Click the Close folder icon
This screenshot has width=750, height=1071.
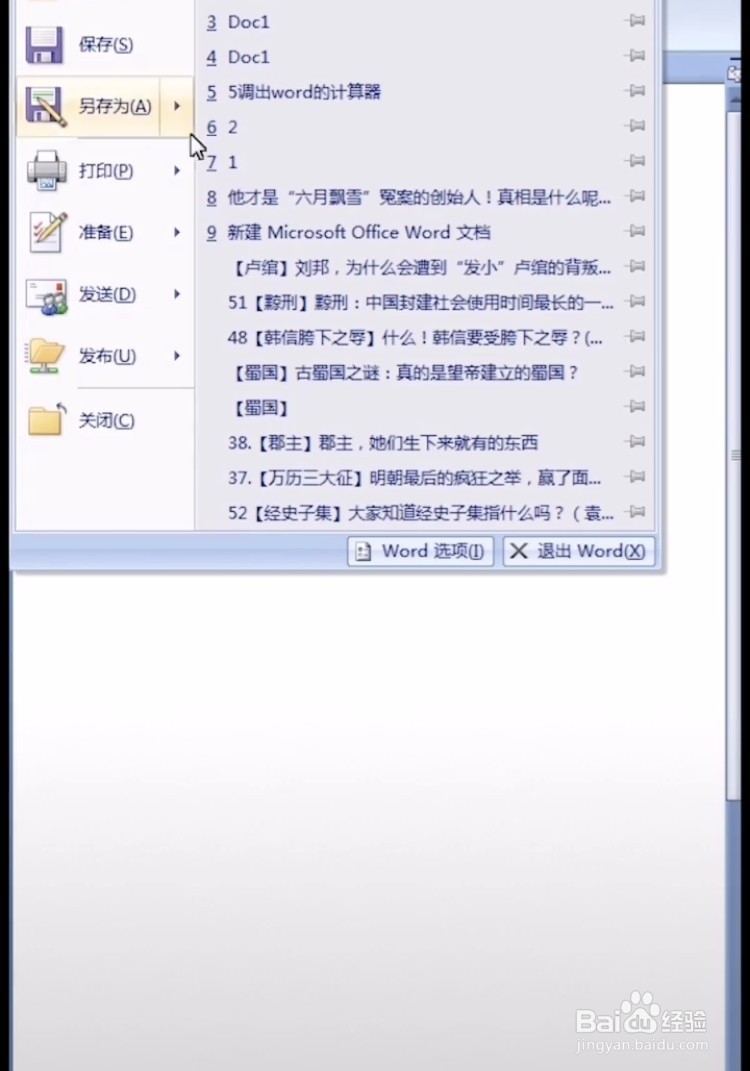click(47, 419)
